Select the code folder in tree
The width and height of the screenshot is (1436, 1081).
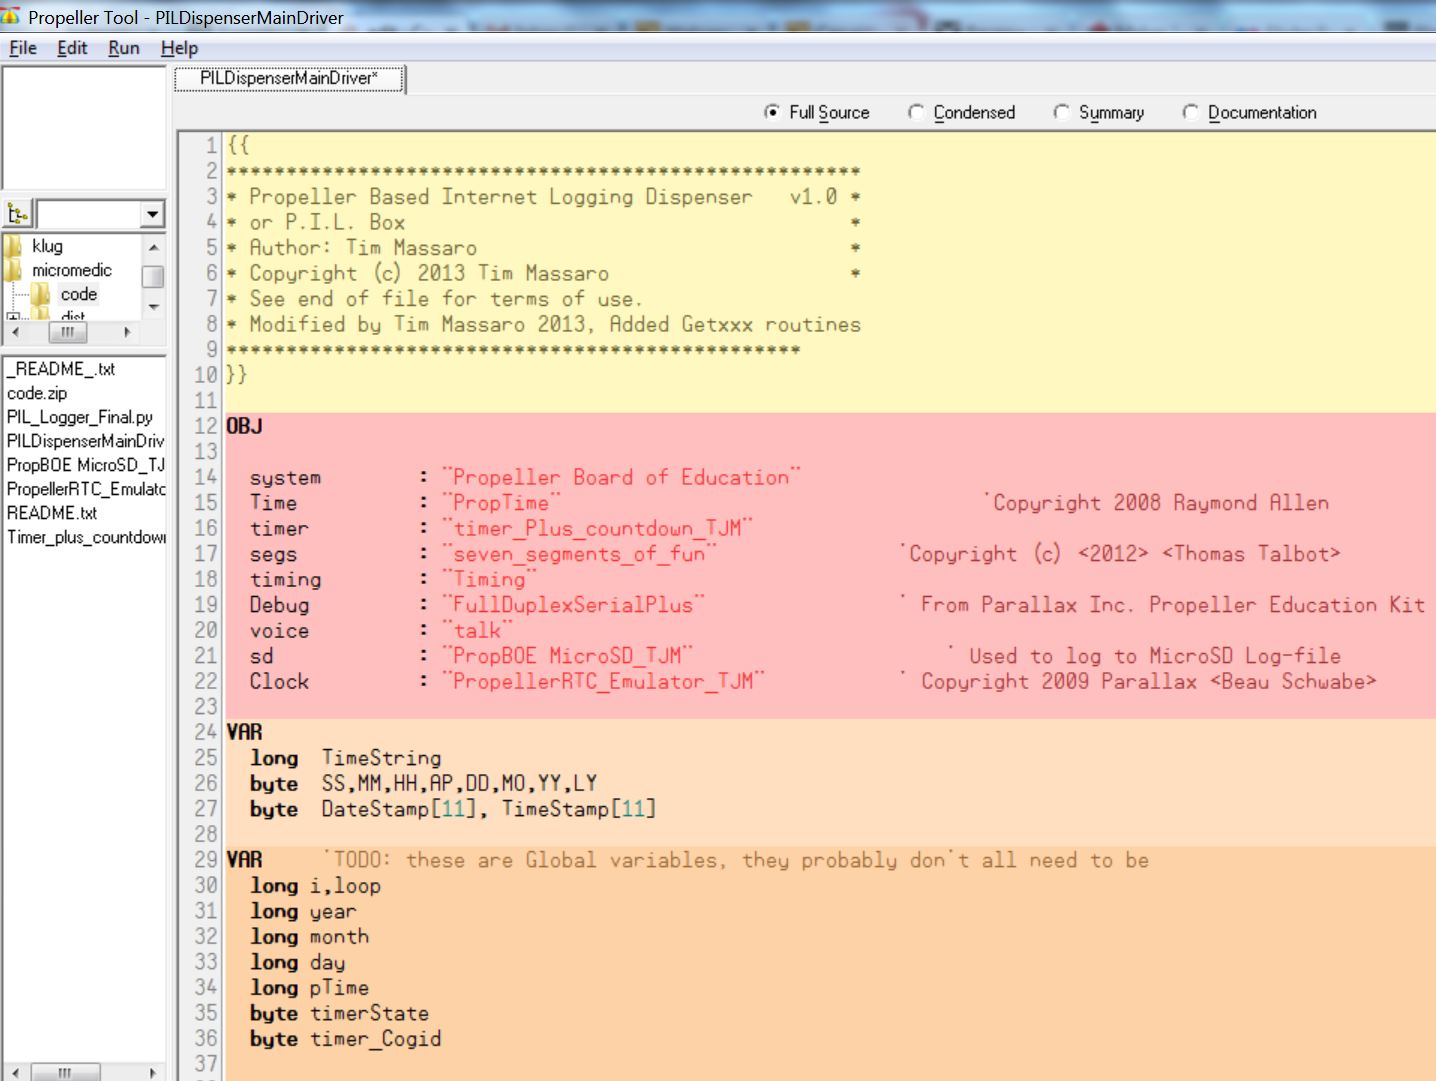click(x=79, y=294)
